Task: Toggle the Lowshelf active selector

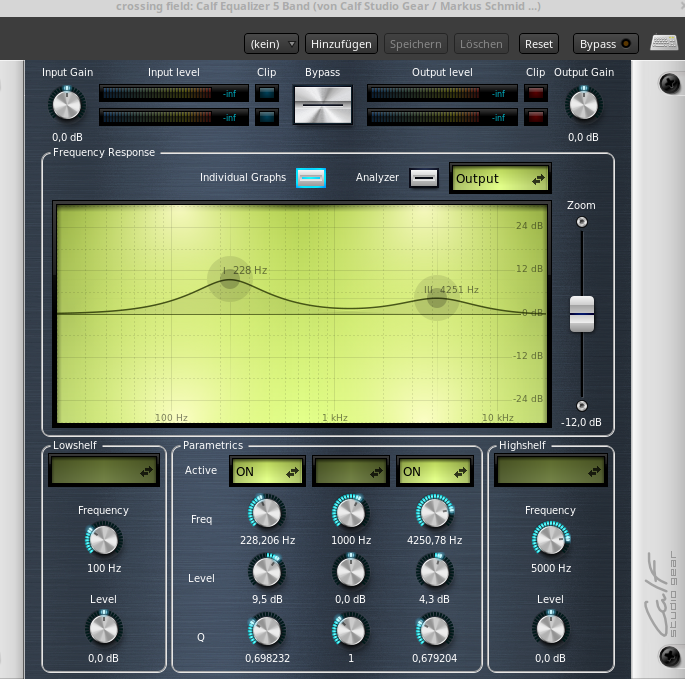Action: pos(104,471)
